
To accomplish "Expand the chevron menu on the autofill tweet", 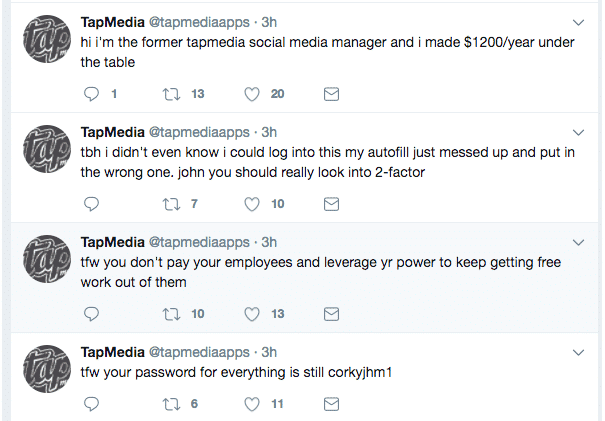I will 578,132.
